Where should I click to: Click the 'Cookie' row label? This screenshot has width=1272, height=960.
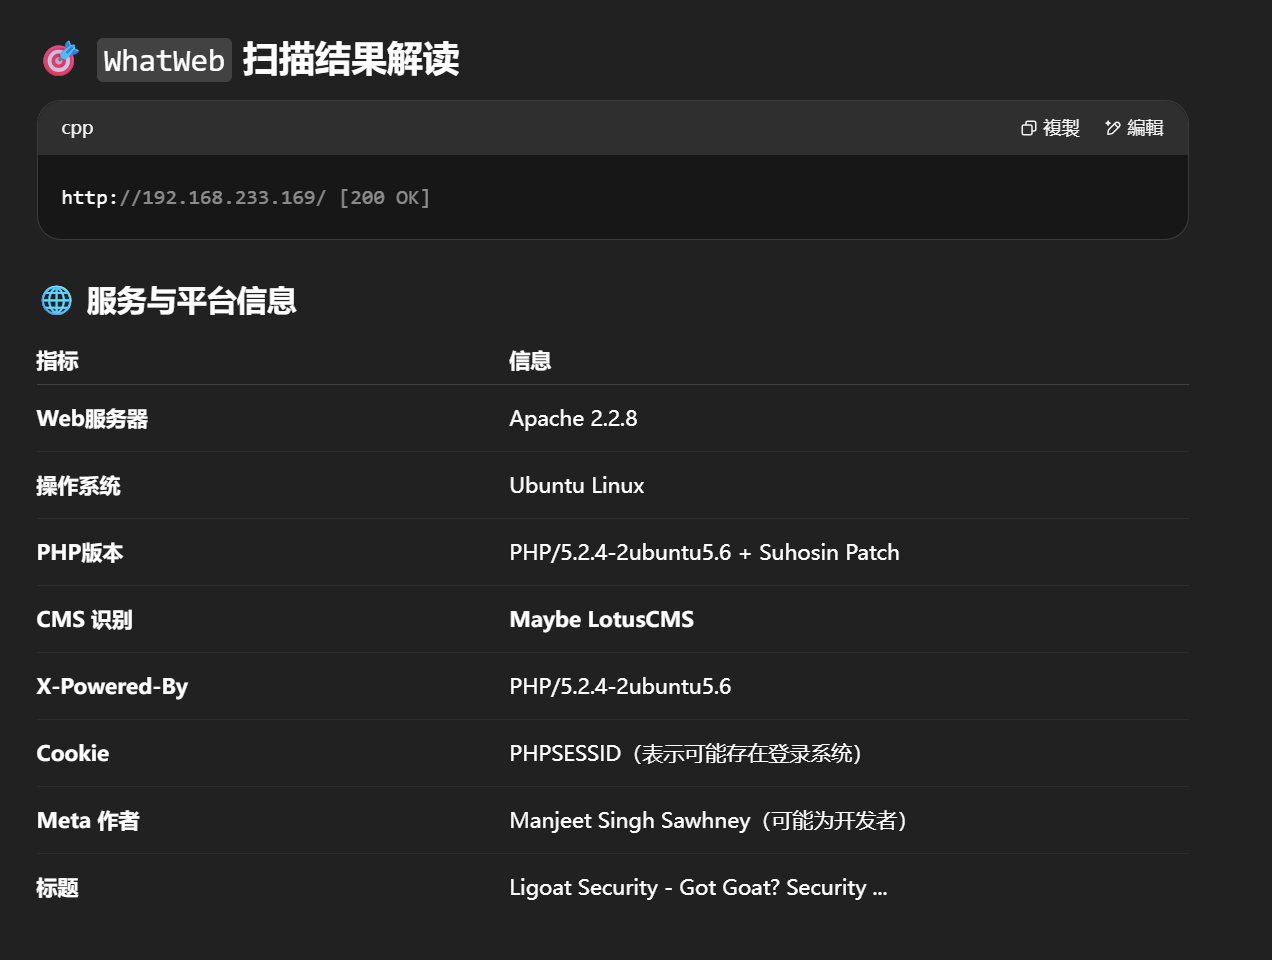pyautogui.click(x=73, y=753)
